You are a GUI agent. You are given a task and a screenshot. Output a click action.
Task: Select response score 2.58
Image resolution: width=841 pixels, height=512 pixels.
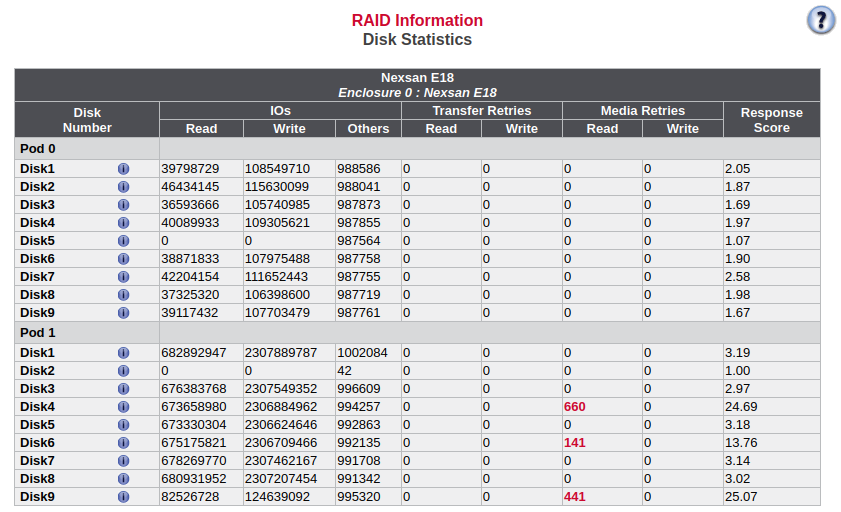[x=737, y=277]
